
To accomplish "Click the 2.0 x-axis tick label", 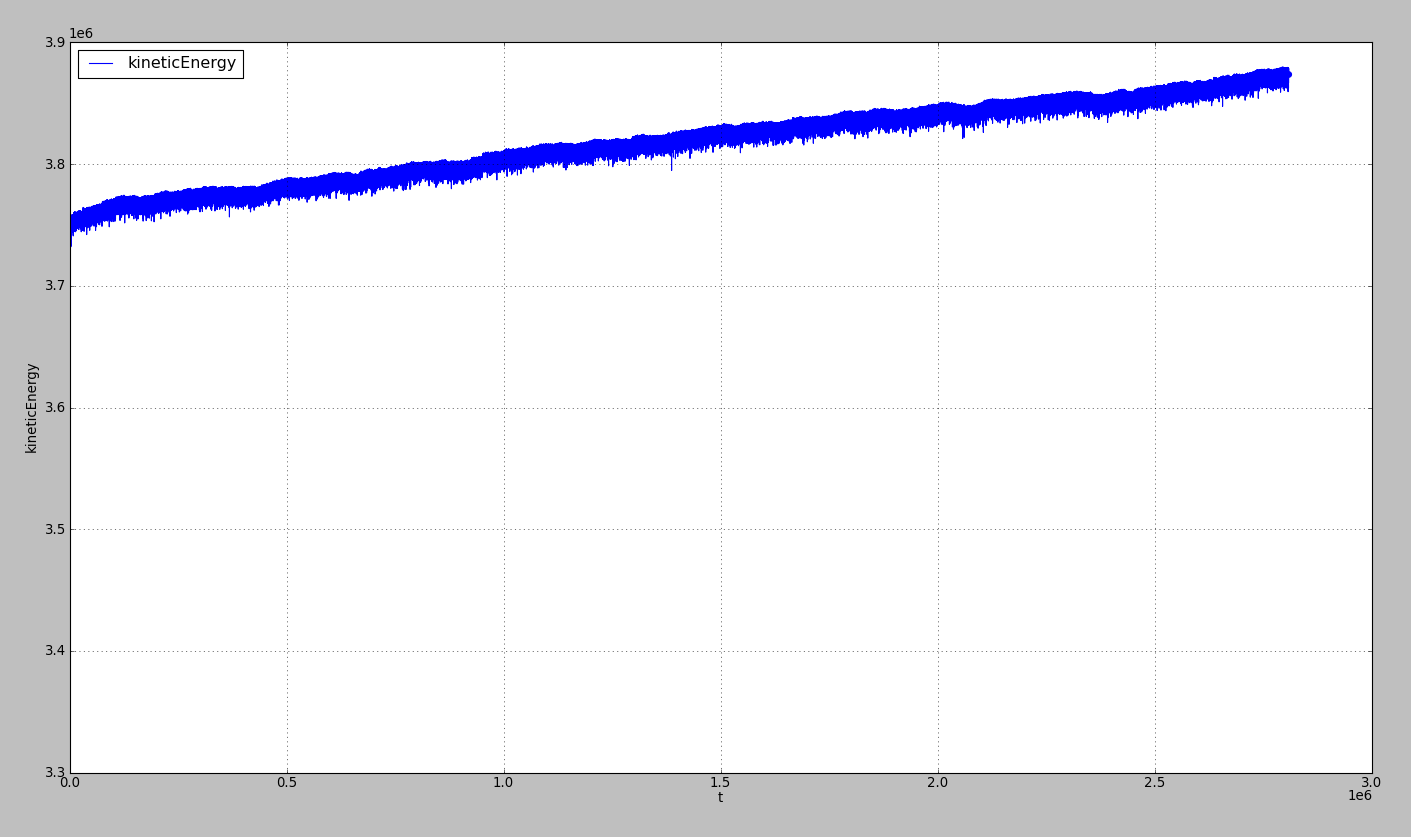I will 938,782.
